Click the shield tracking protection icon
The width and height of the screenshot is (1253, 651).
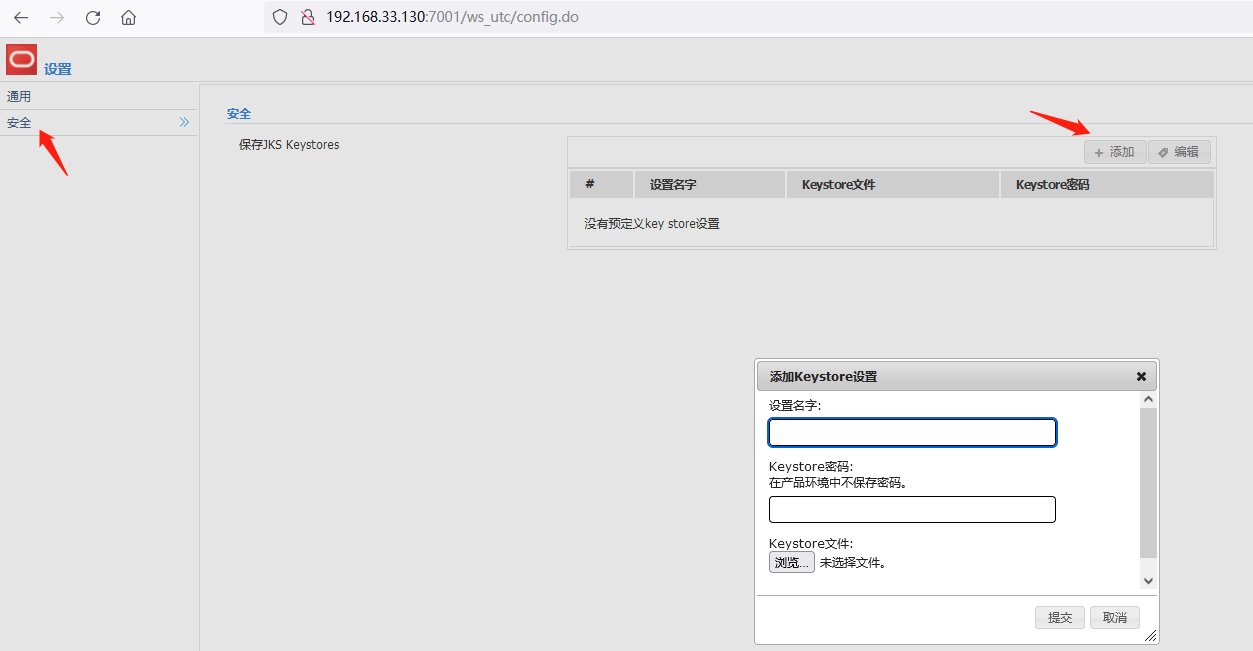coord(280,17)
